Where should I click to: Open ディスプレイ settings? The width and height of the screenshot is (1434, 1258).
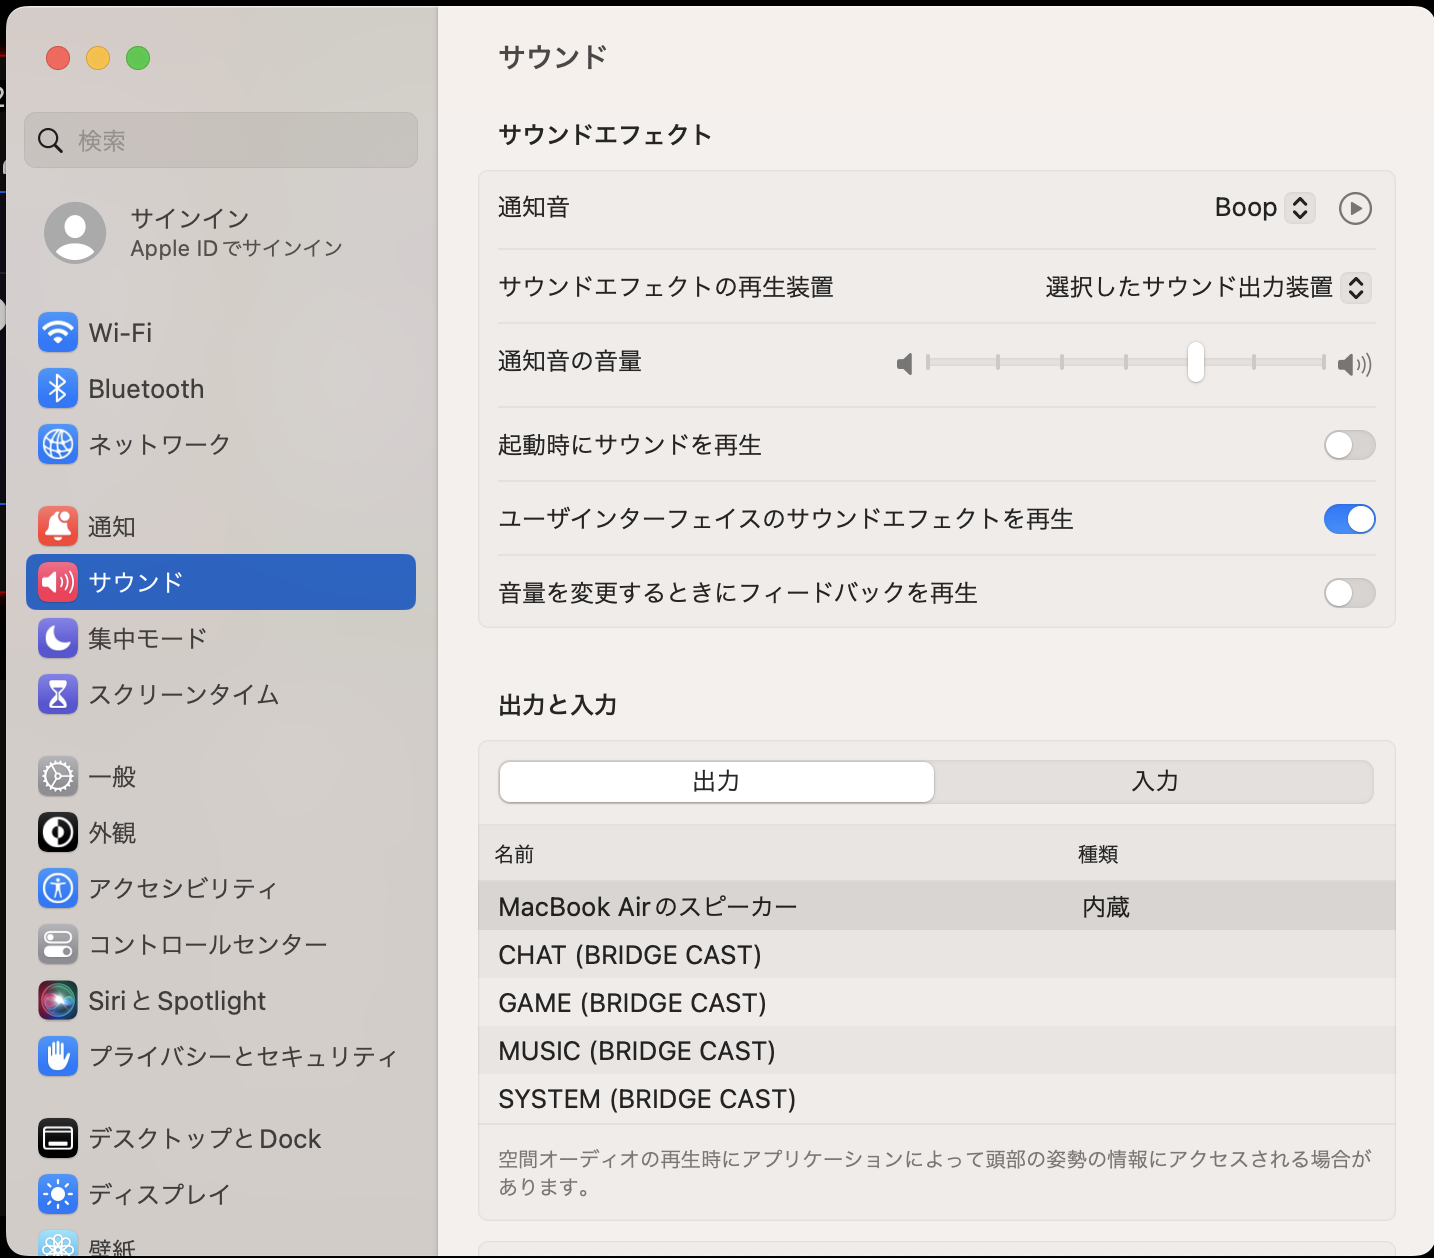[x=160, y=1194]
